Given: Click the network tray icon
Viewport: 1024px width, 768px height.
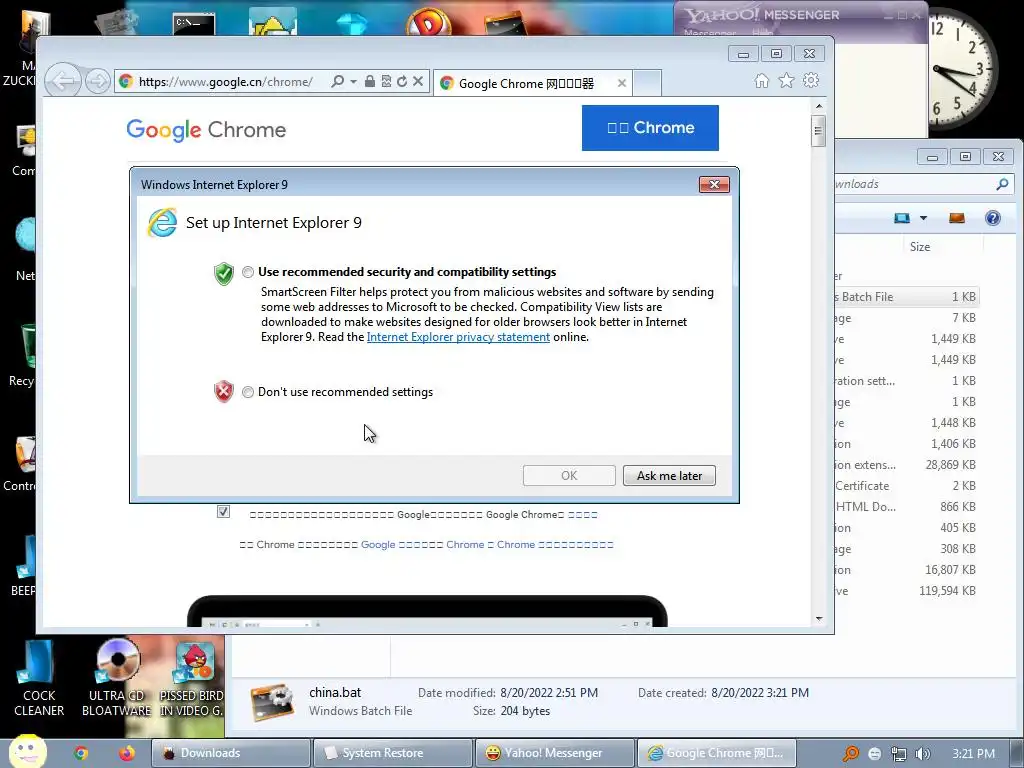Looking at the screenshot, I should (x=899, y=754).
